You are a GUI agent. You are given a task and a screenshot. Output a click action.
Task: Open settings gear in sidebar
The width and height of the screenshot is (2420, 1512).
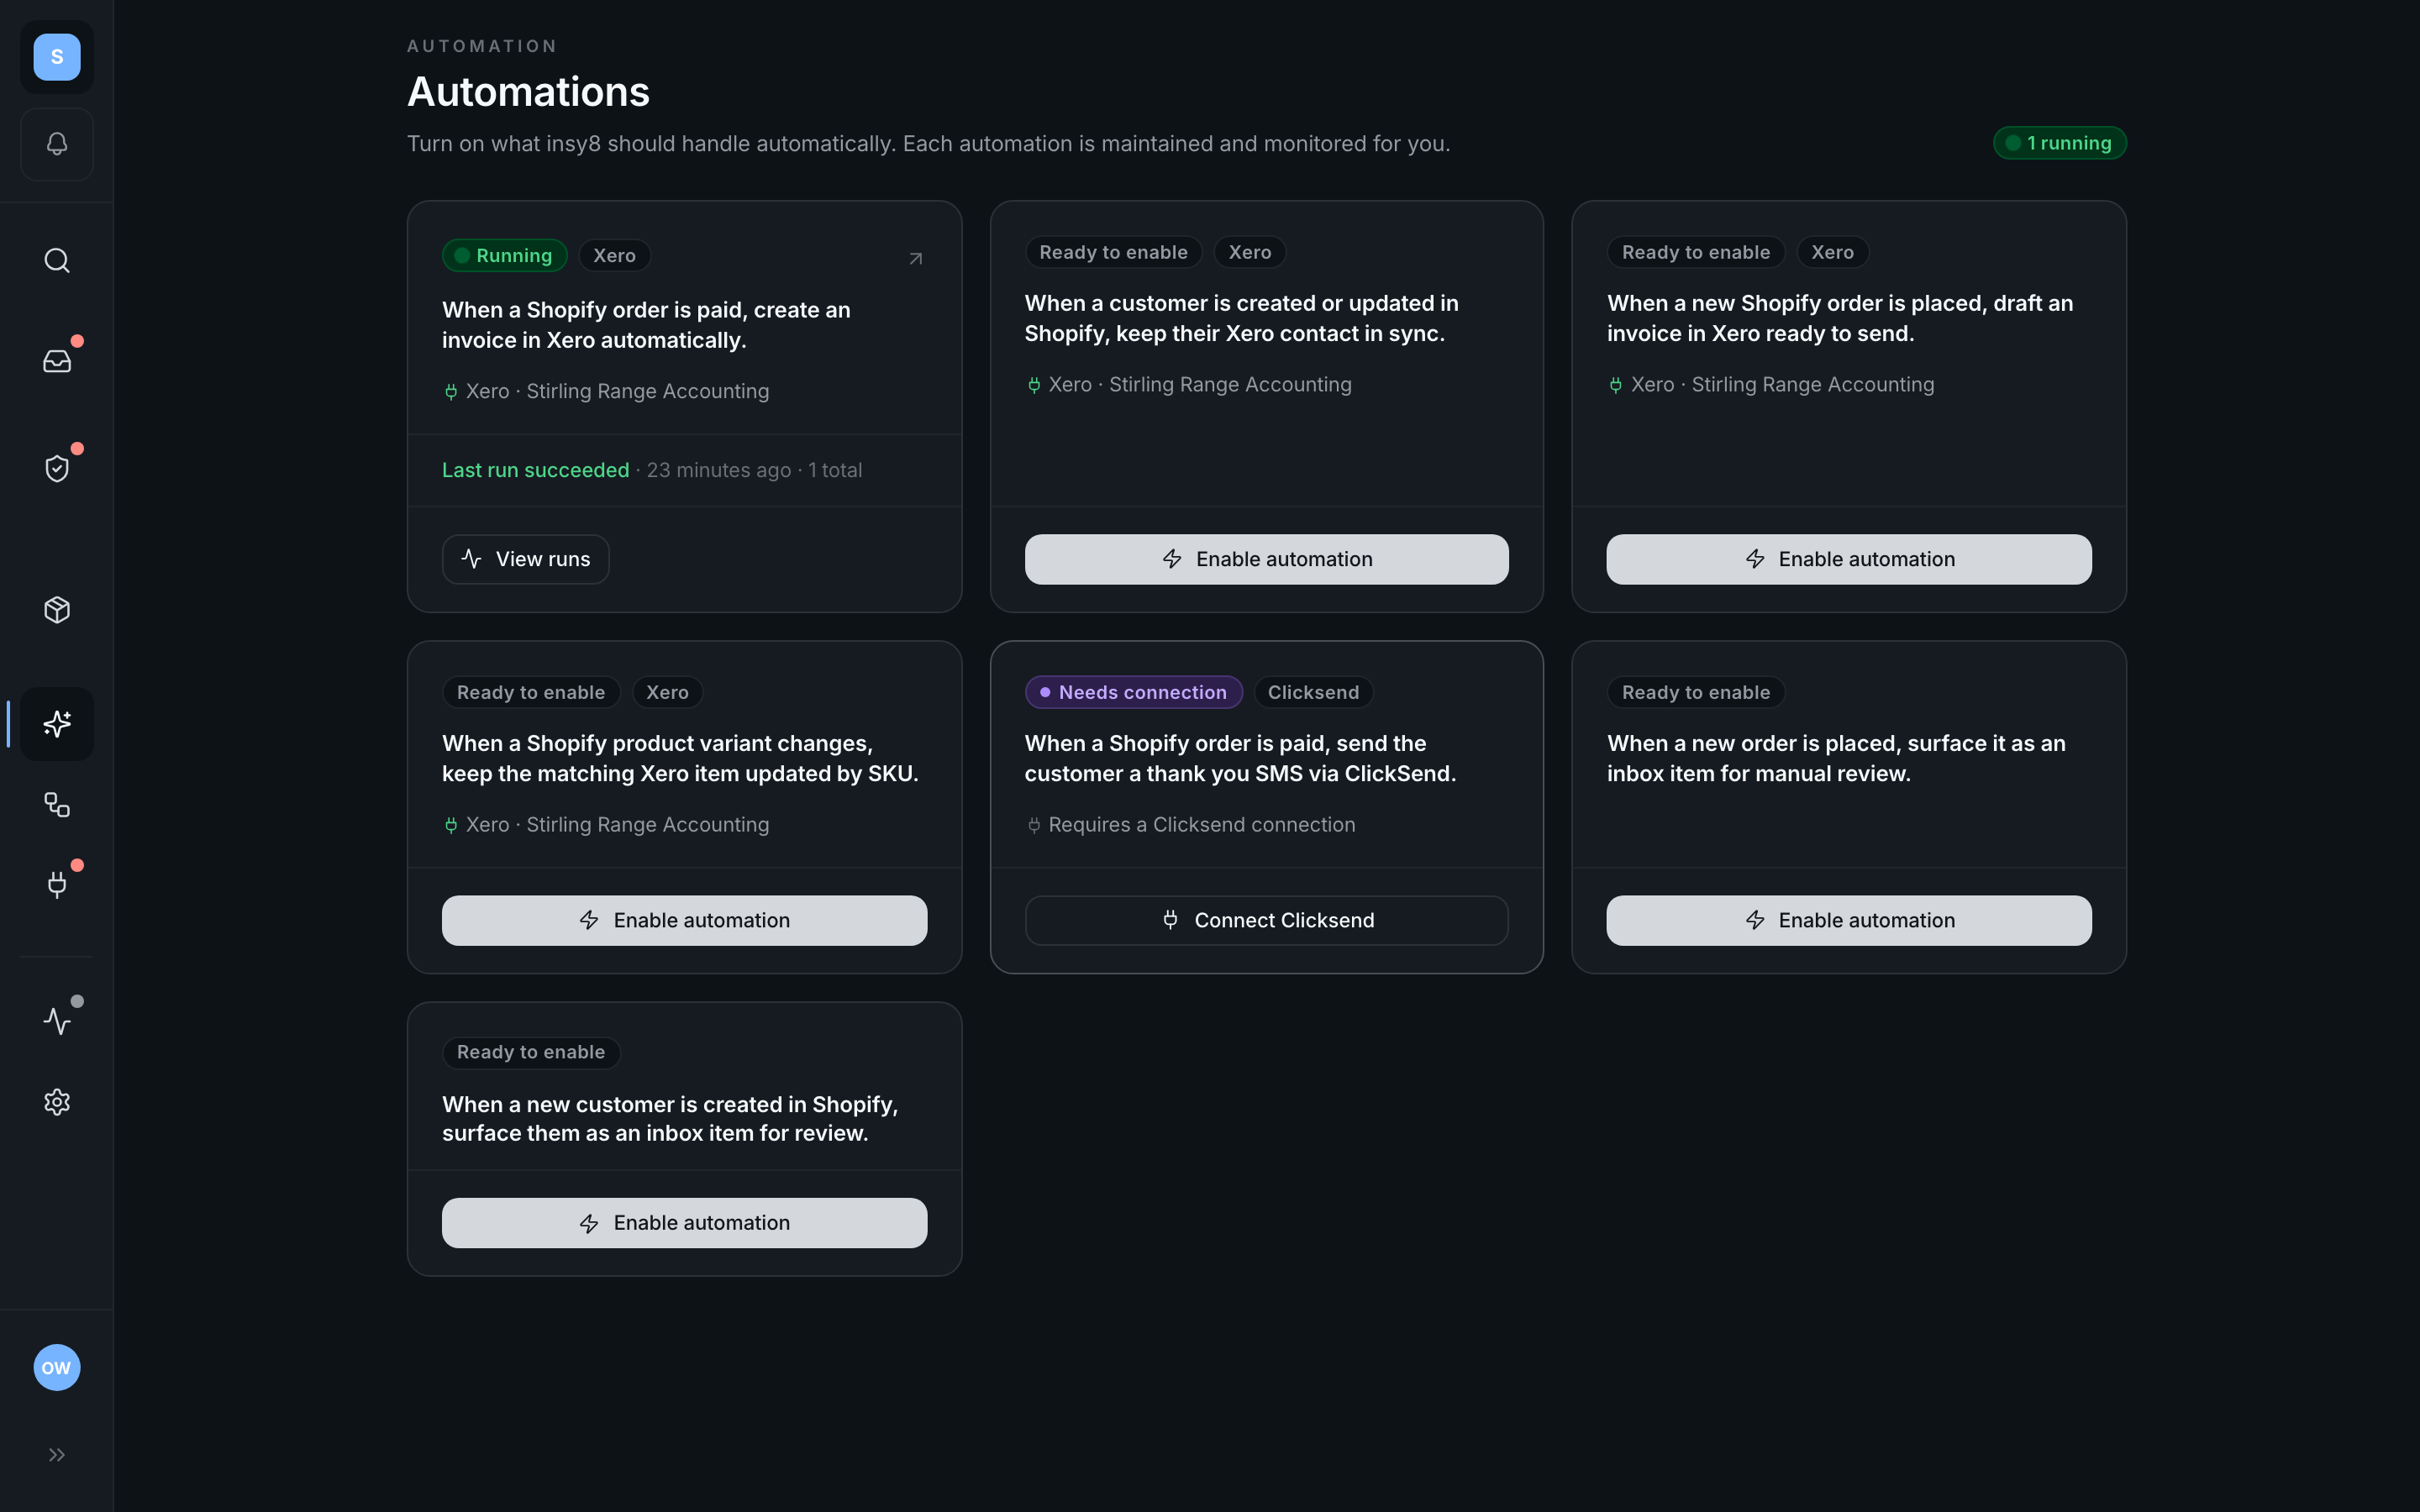[x=57, y=1102]
